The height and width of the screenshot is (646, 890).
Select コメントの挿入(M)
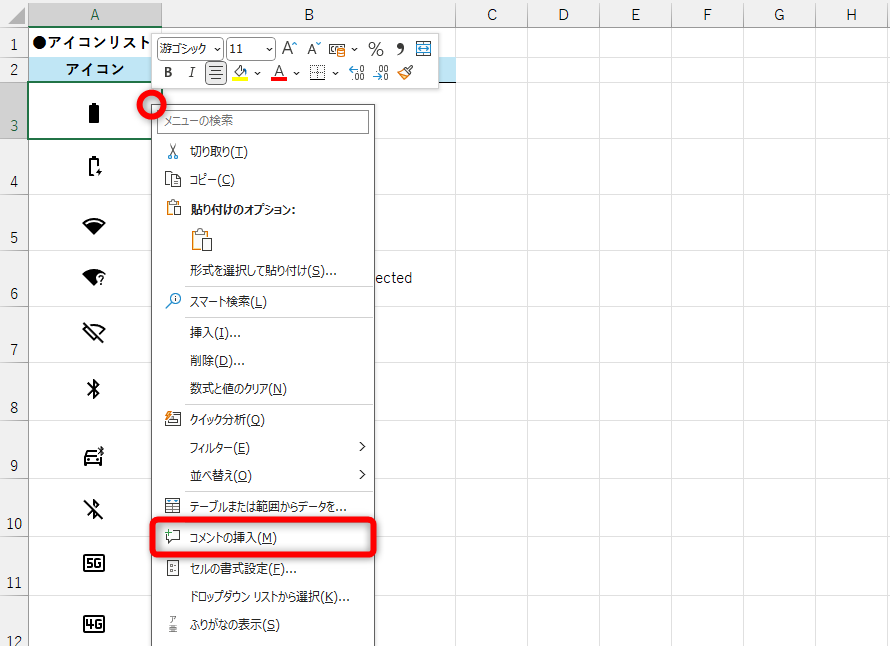point(263,537)
